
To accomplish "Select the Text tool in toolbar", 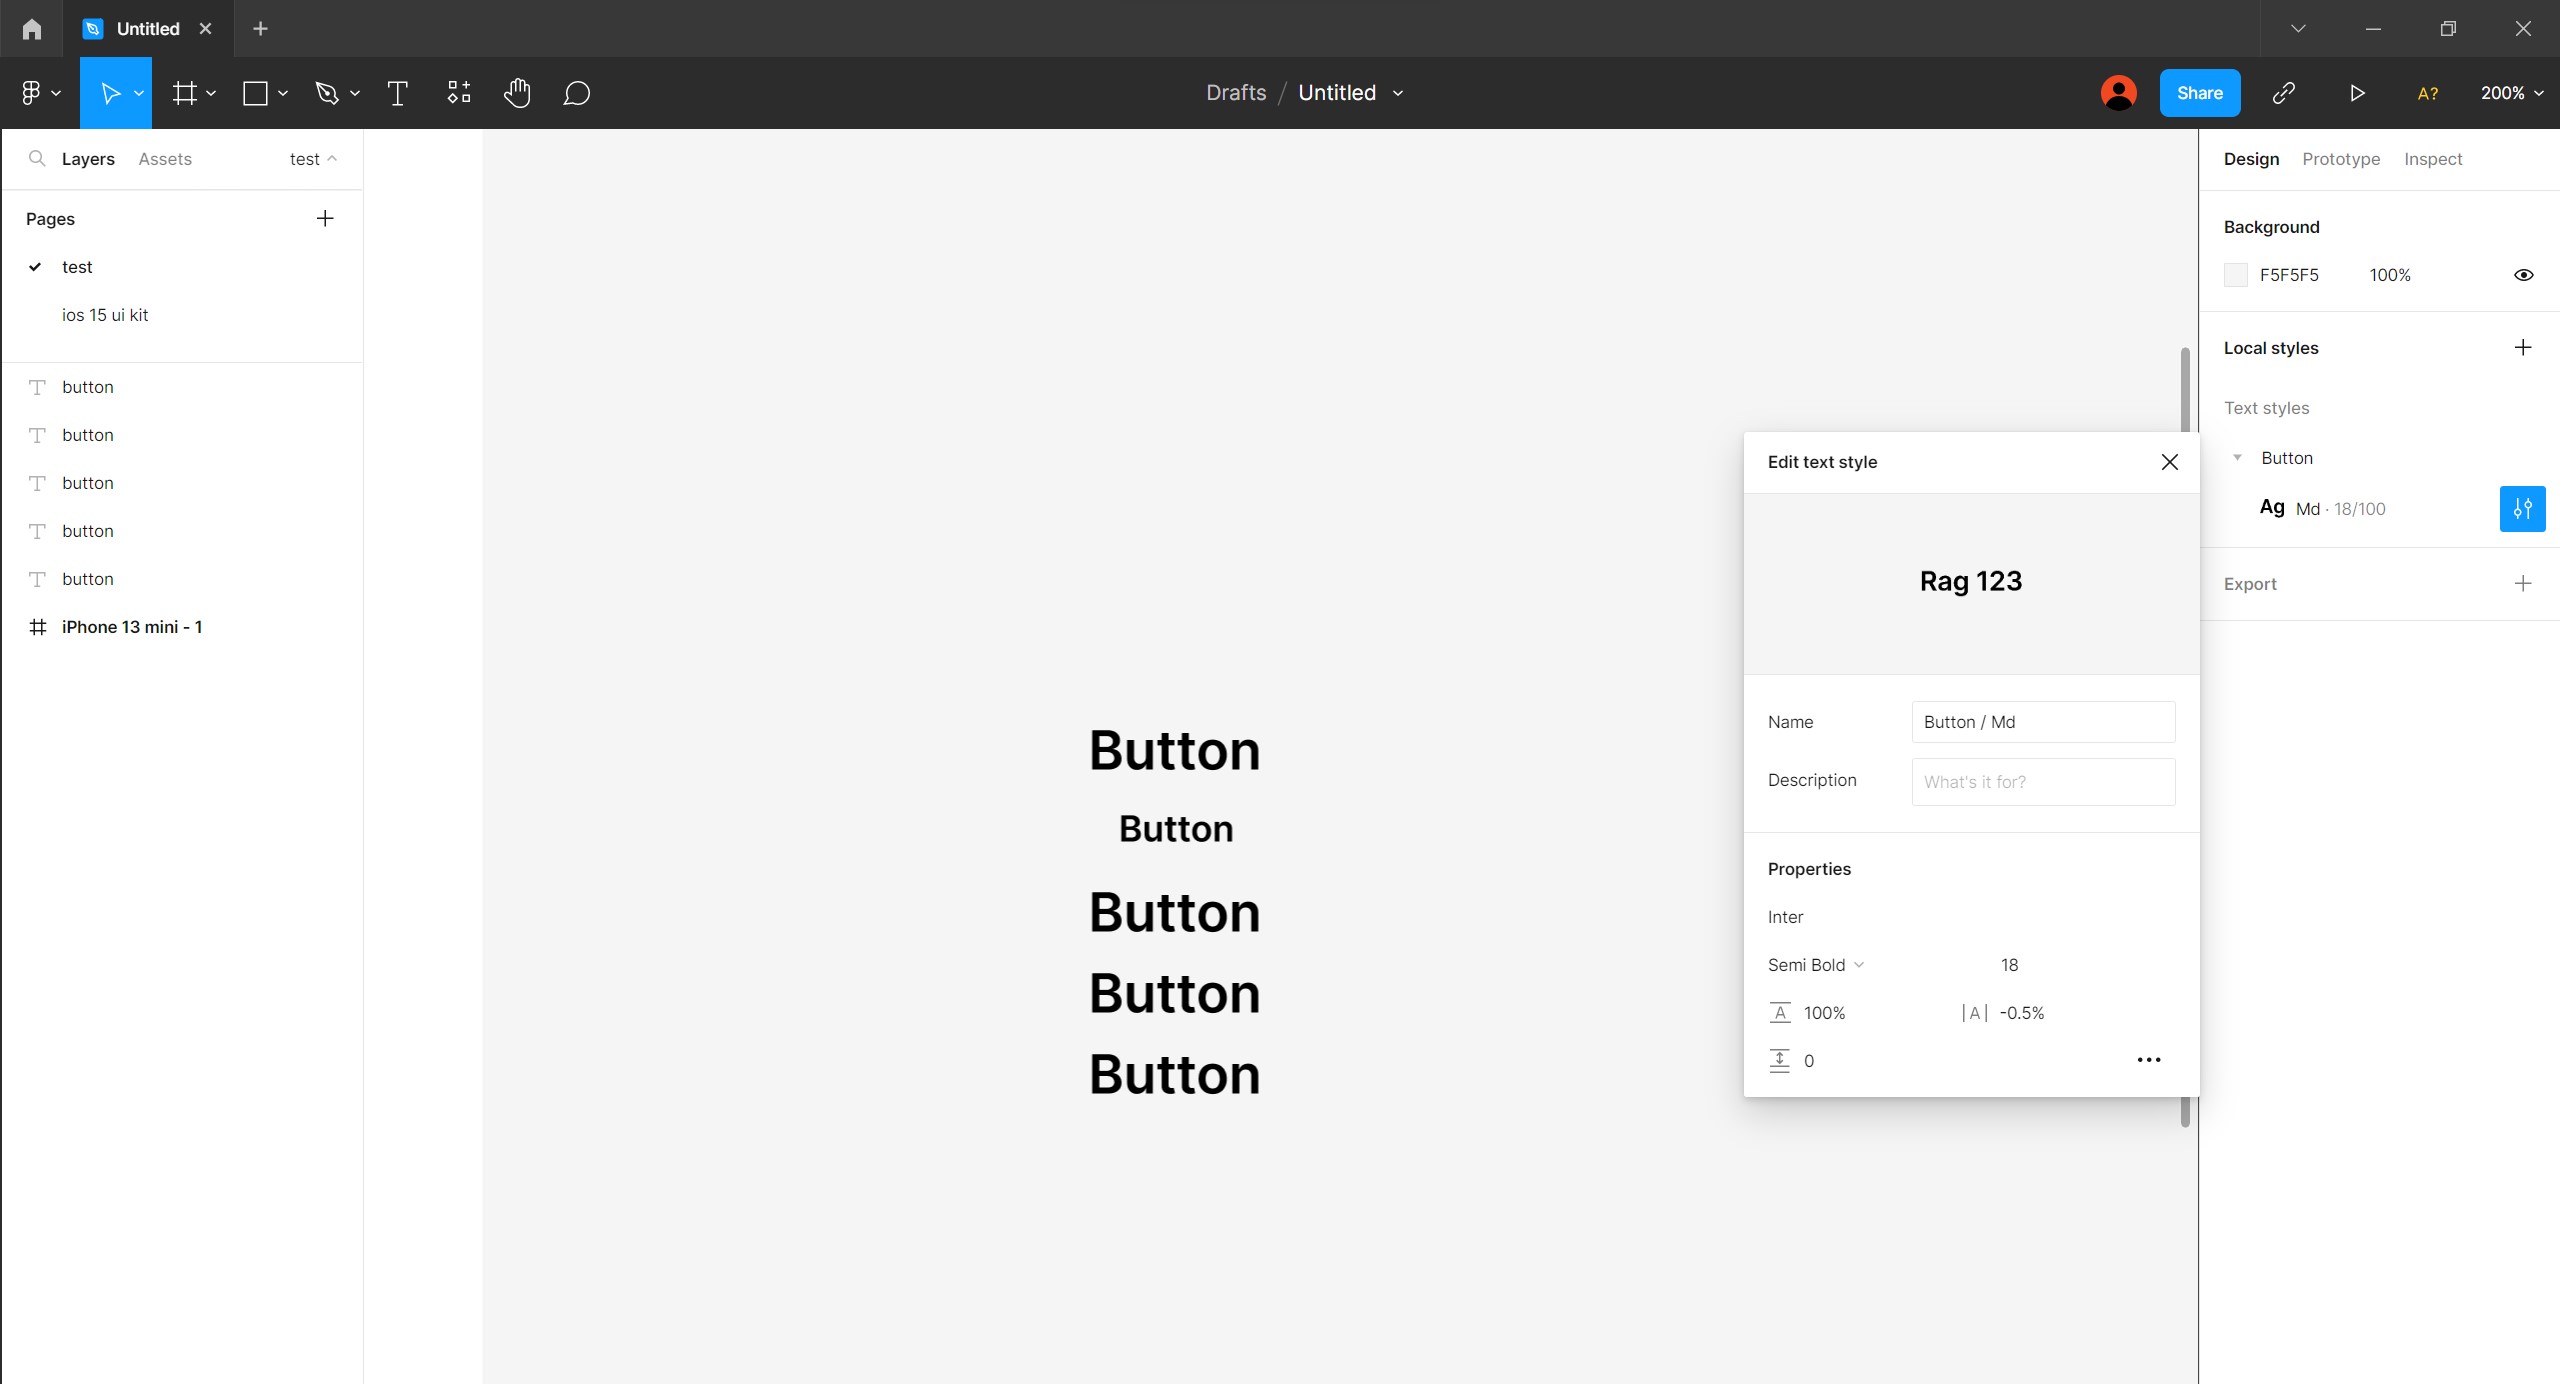I will 397,93.
